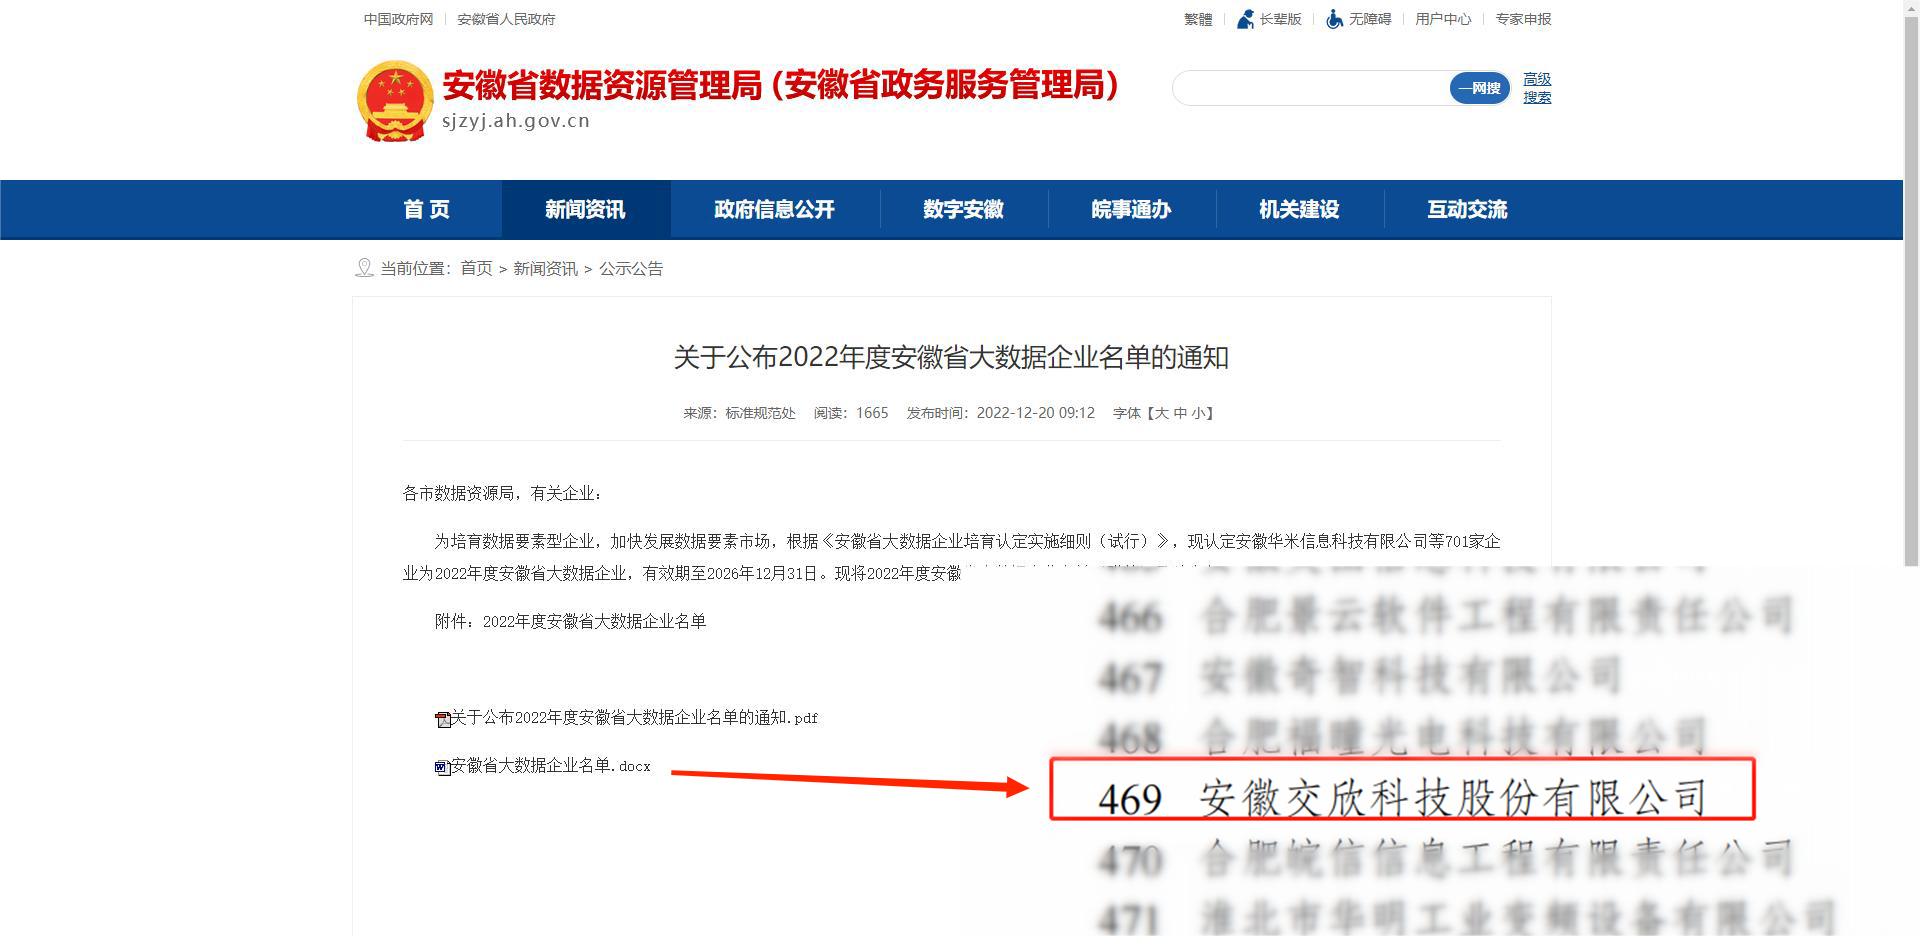The image size is (1920, 936).
Task: Open 数字安徽 navigation tab
Action: [963, 209]
